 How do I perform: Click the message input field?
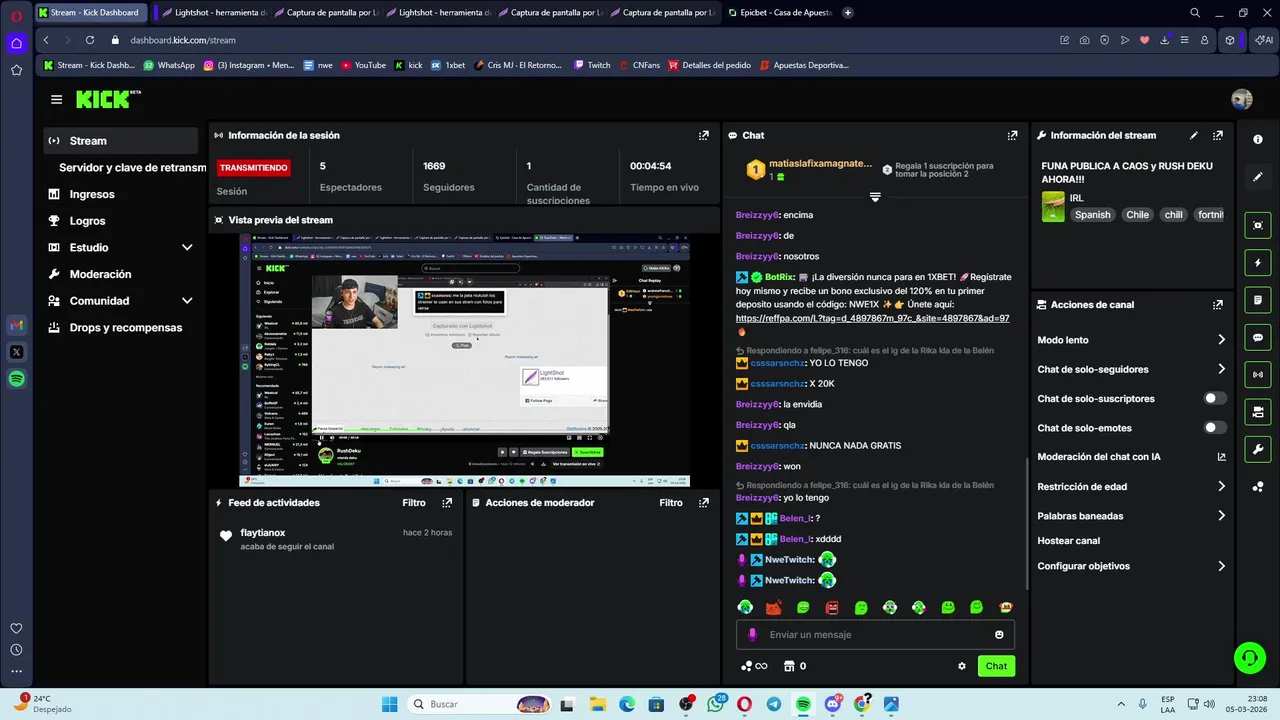[875, 635]
